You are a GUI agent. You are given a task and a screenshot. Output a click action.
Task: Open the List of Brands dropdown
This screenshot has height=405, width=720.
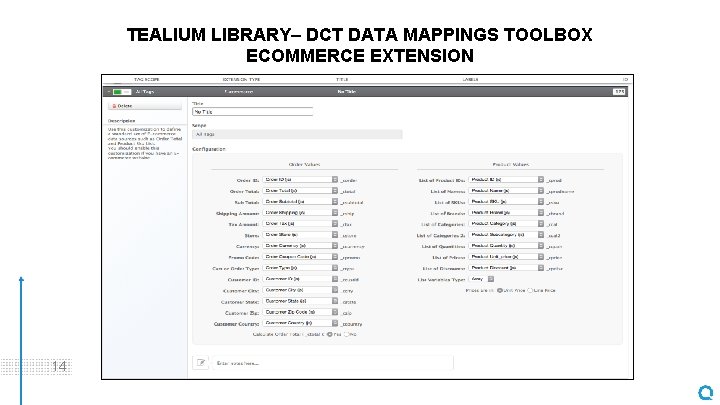click(506, 213)
